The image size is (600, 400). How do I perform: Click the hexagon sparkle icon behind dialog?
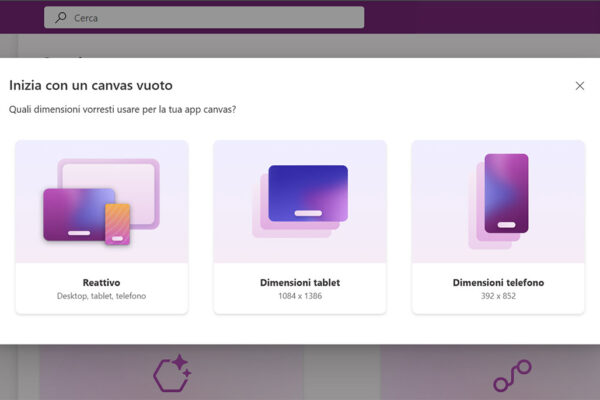coord(172,373)
